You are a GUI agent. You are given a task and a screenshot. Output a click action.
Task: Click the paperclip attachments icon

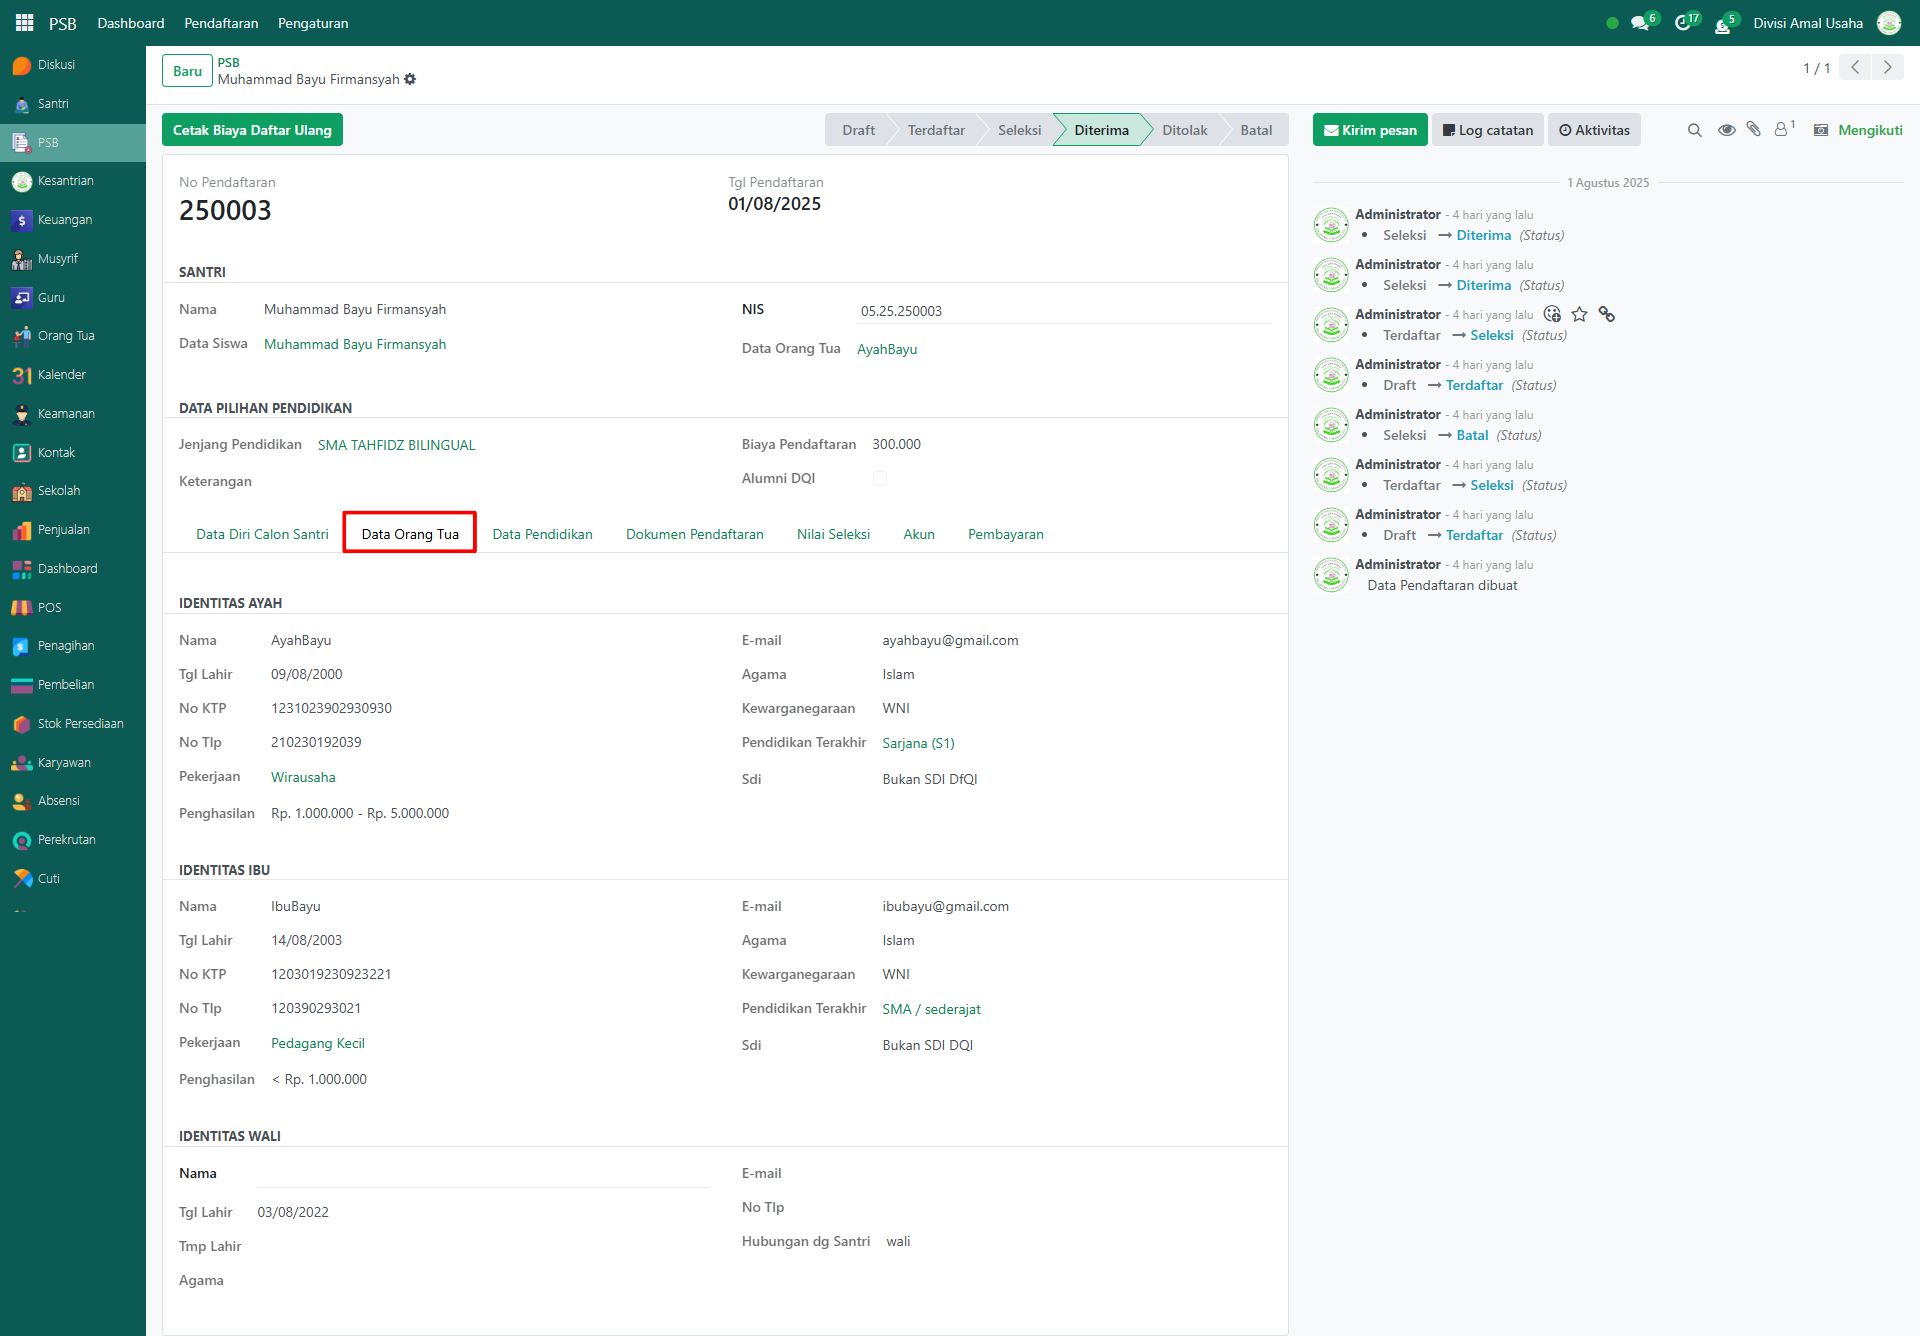1753,130
